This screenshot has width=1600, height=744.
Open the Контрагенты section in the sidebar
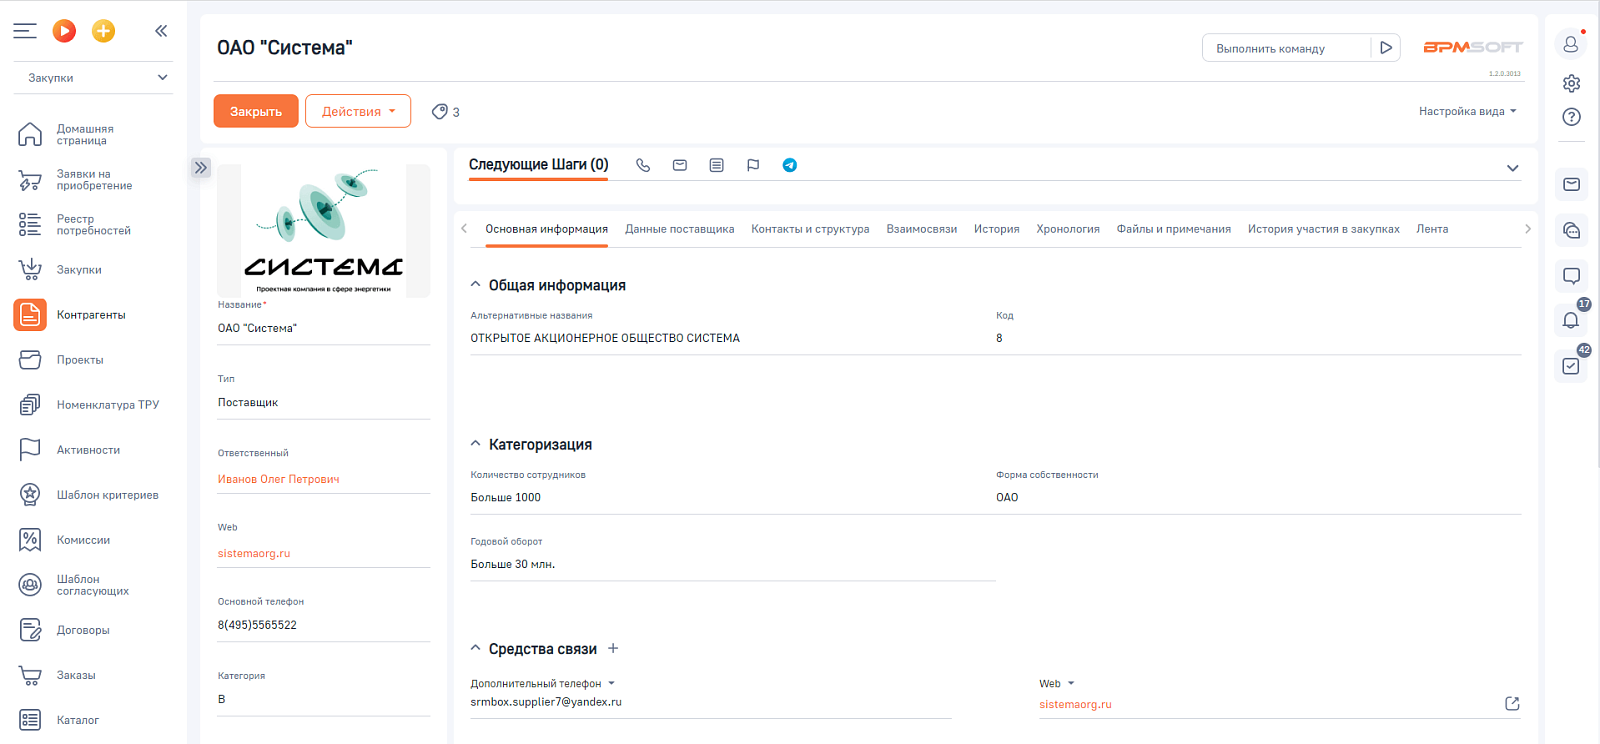coord(91,315)
